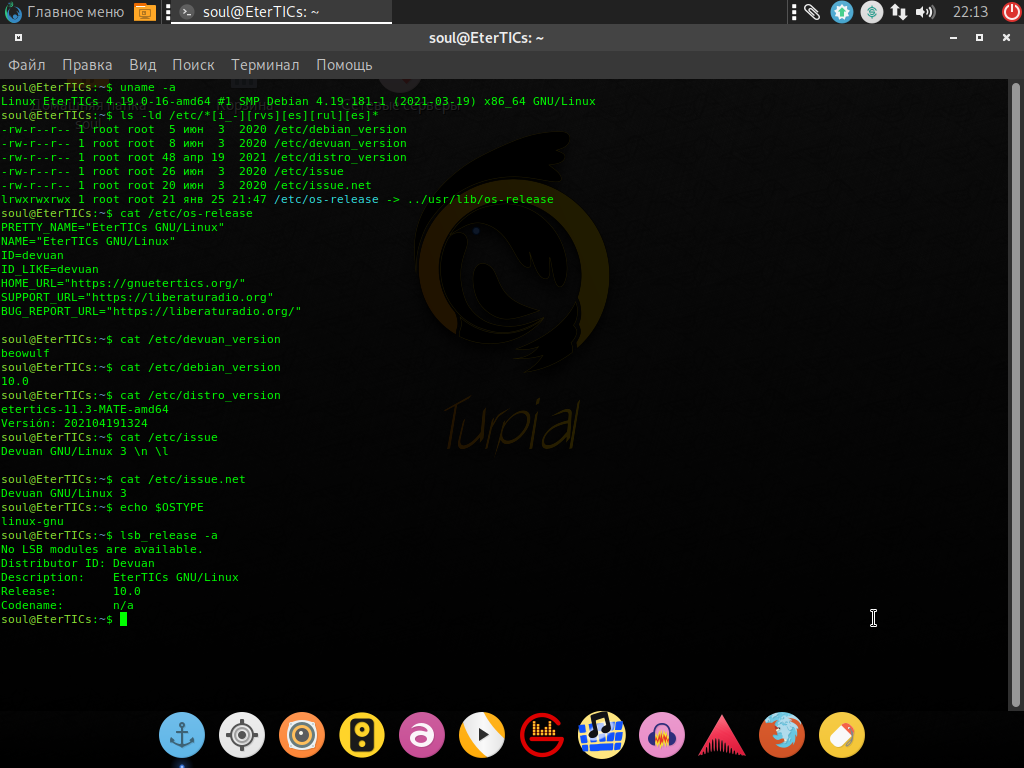Screen dimensions: 1024x768
Task: Click the BUG_REPORT_URL line
Action: 151,312
